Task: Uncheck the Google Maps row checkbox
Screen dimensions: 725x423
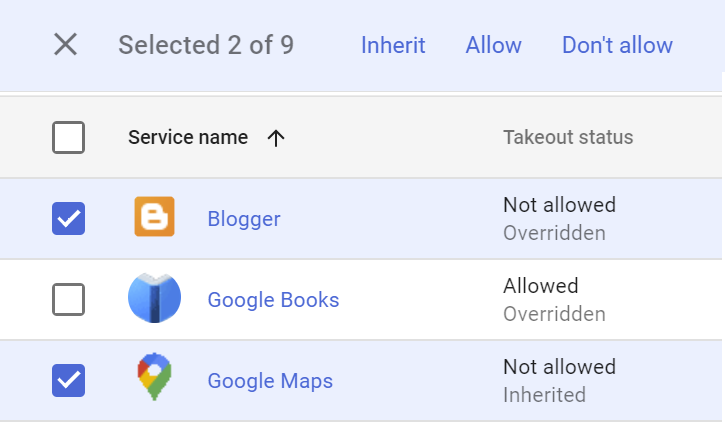Action: click(x=68, y=380)
